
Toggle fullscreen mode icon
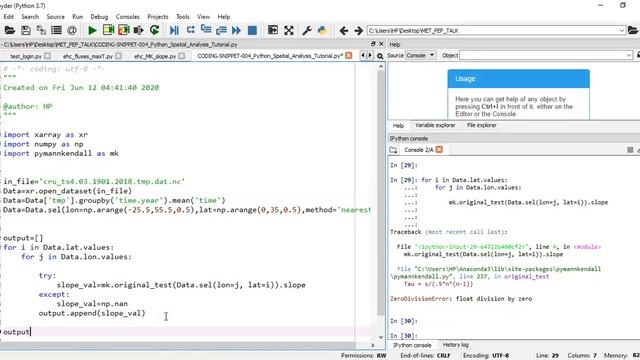tap(289, 30)
